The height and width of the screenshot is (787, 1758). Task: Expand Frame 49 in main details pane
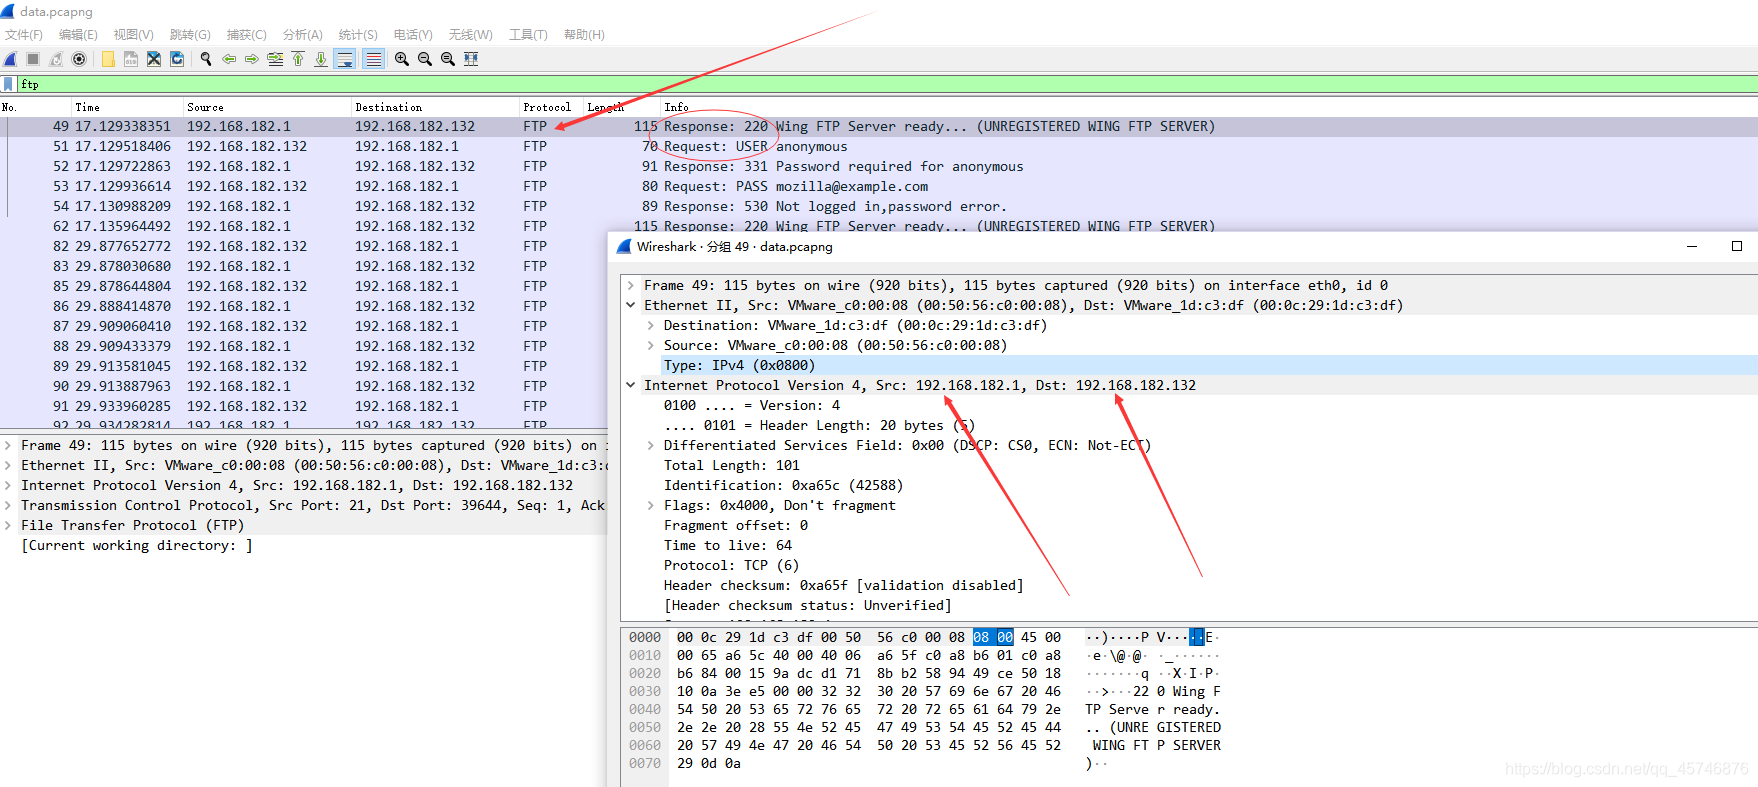point(9,446)
